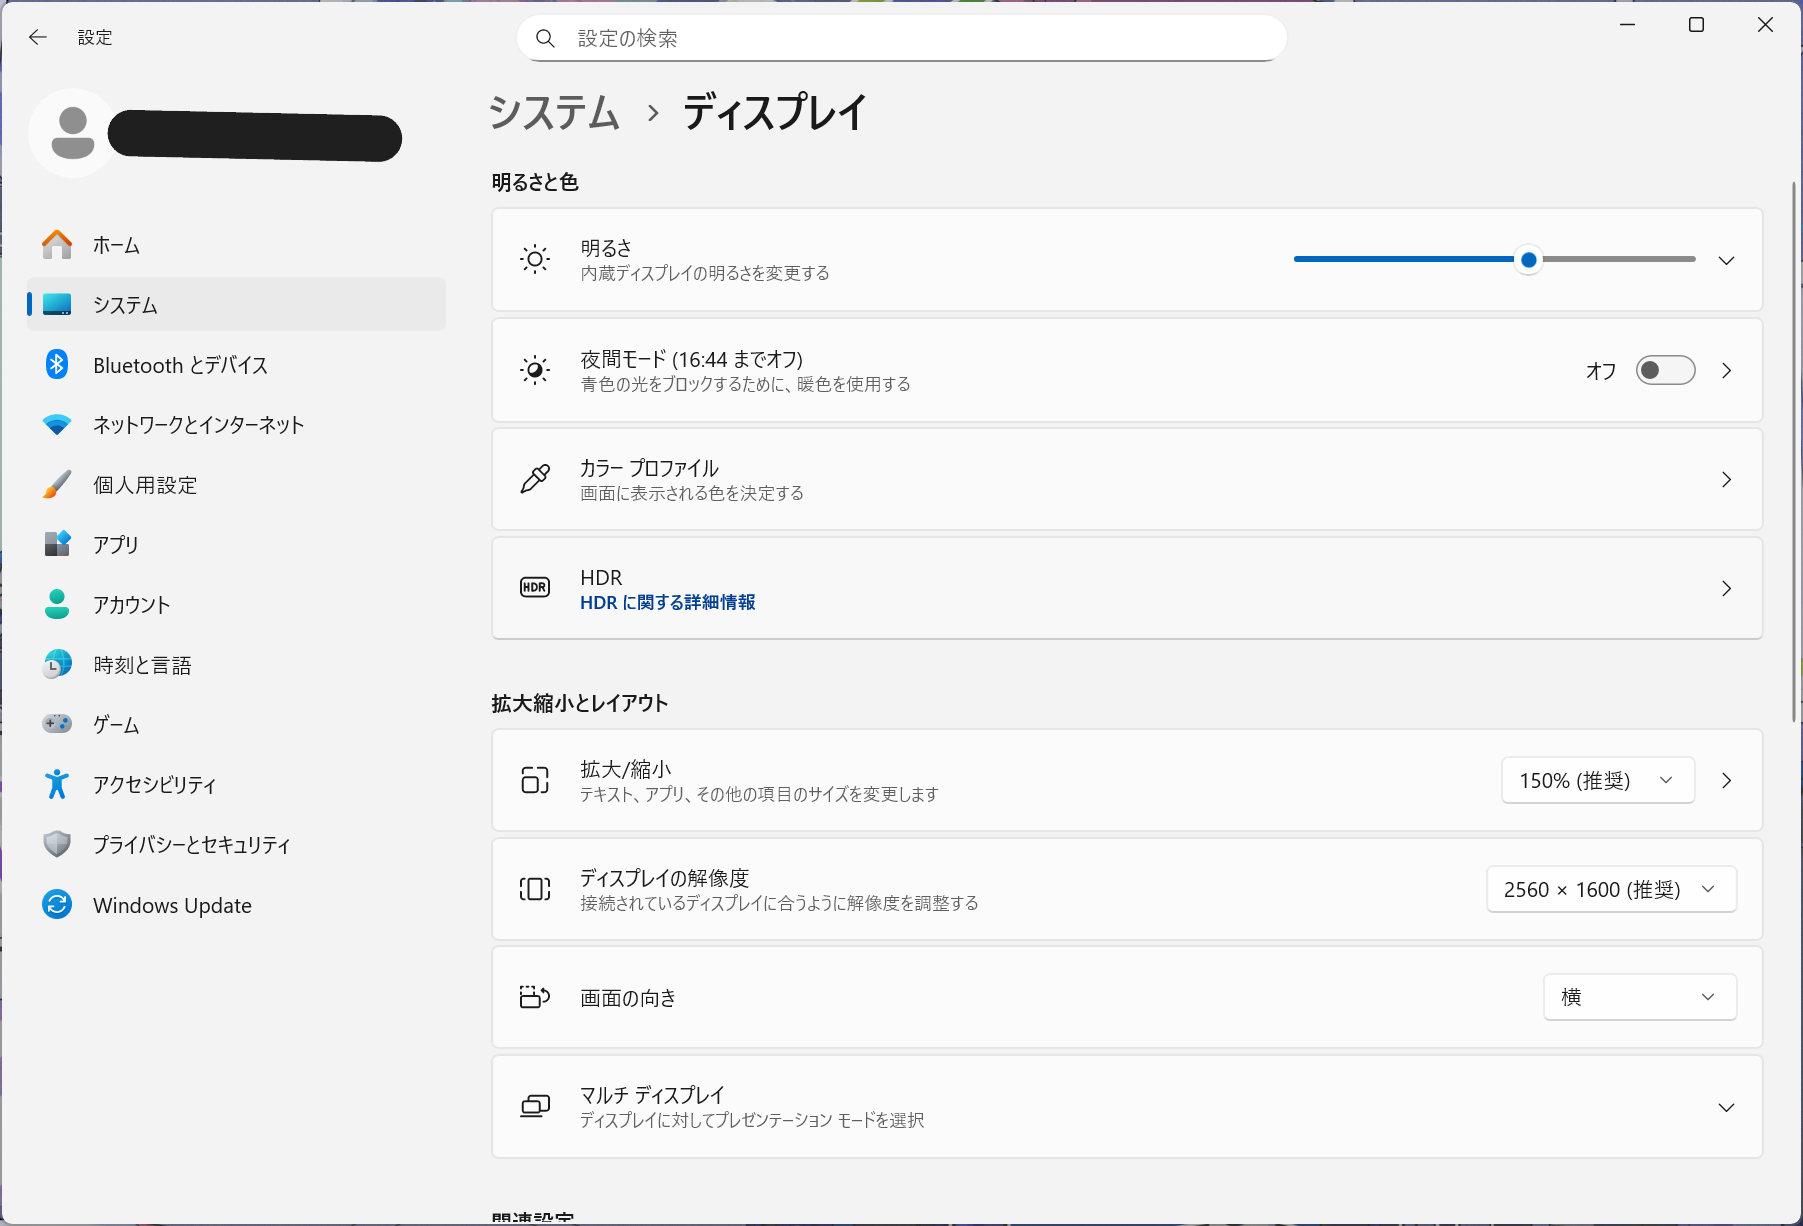Click the Bluetooth icon in sidebar
The width and height of the screenshot is (1803, 1226).
click(x=57, y=365)
